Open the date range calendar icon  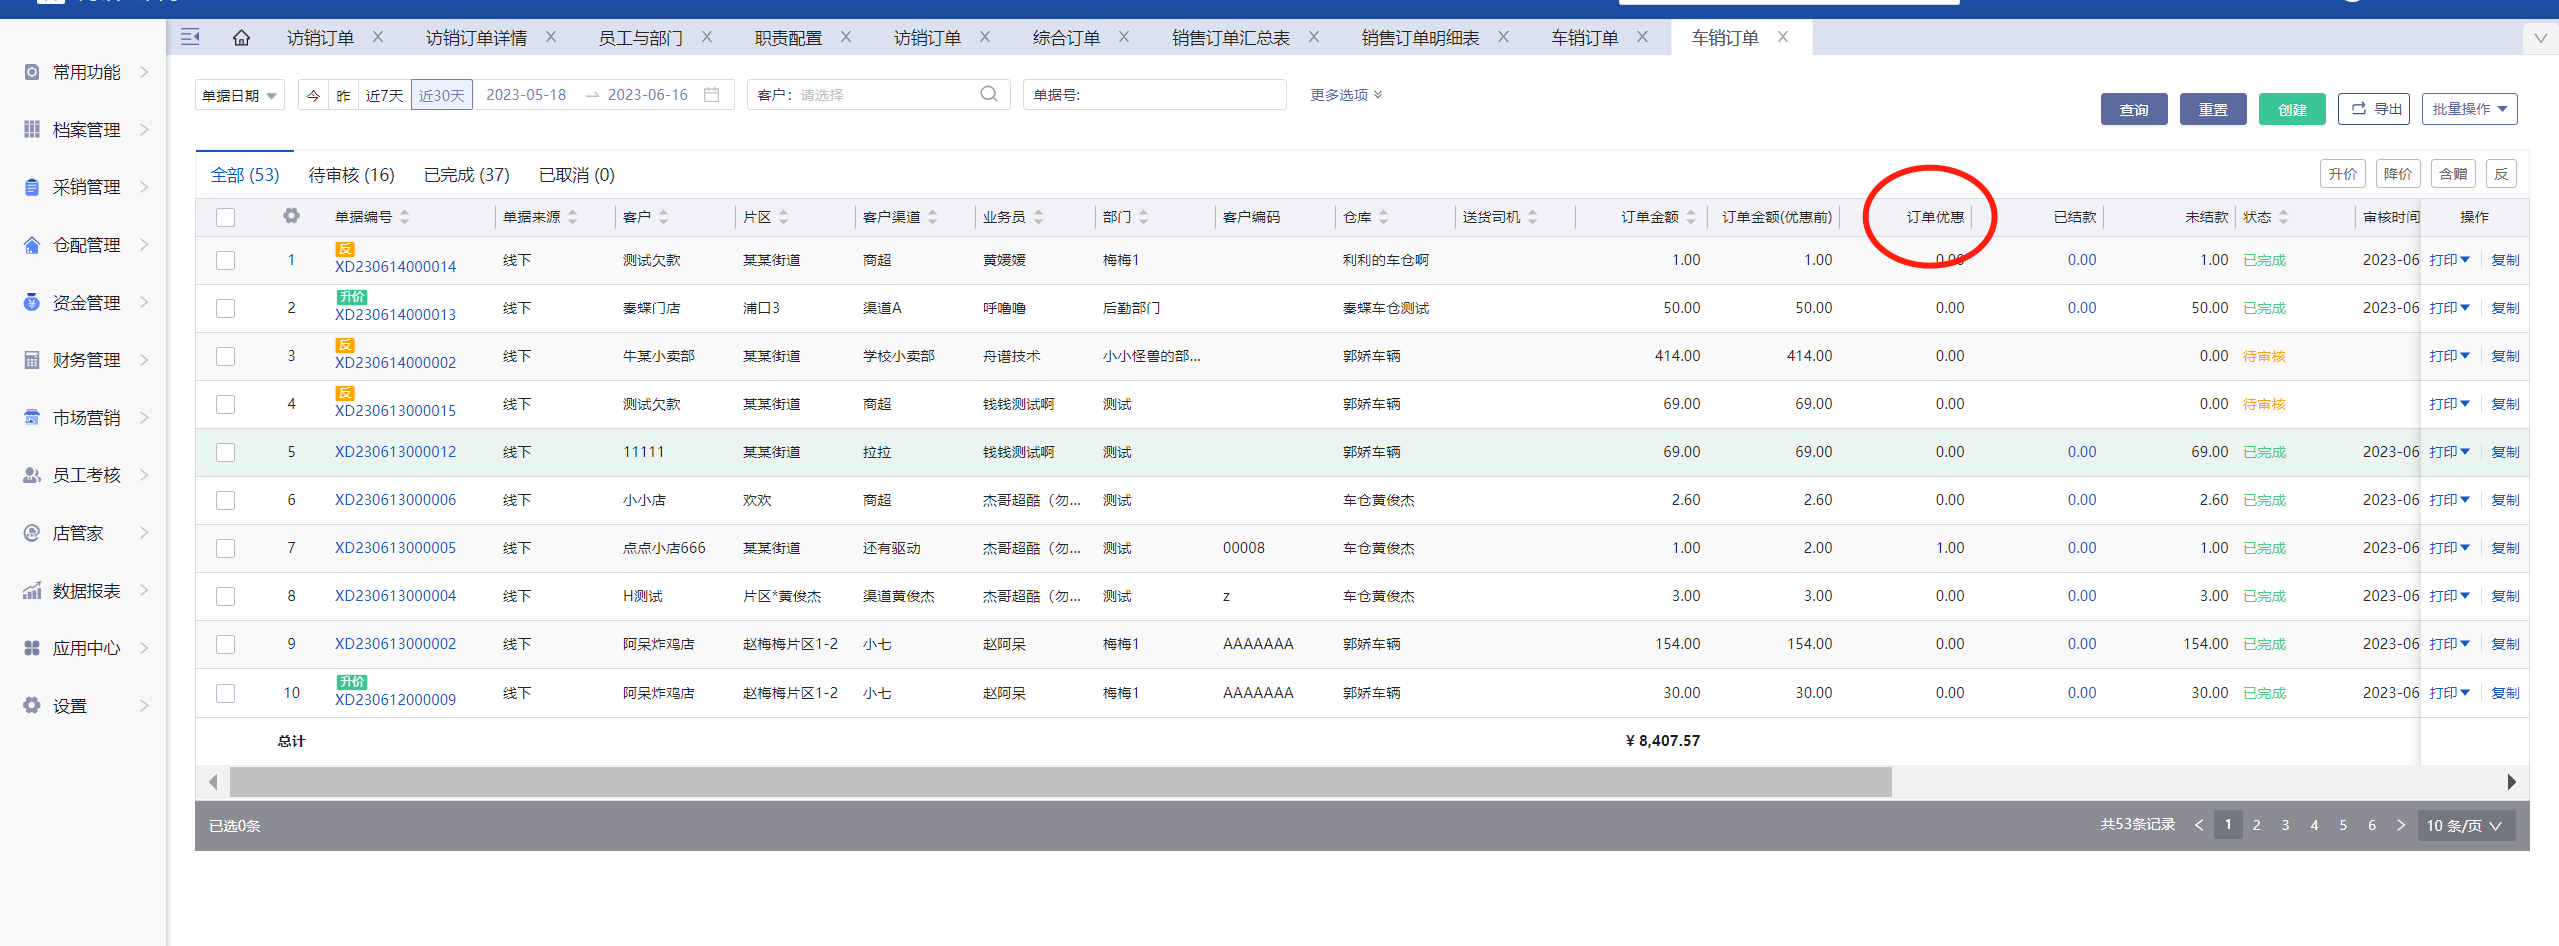pyautogui.click(x=712, y=95)
